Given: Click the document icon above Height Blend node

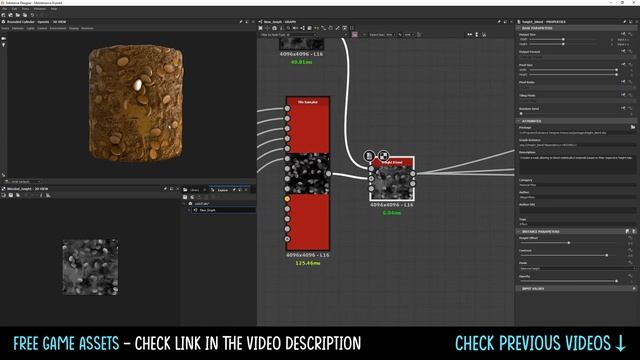Looking at the screenshot, I should point(369,156).
